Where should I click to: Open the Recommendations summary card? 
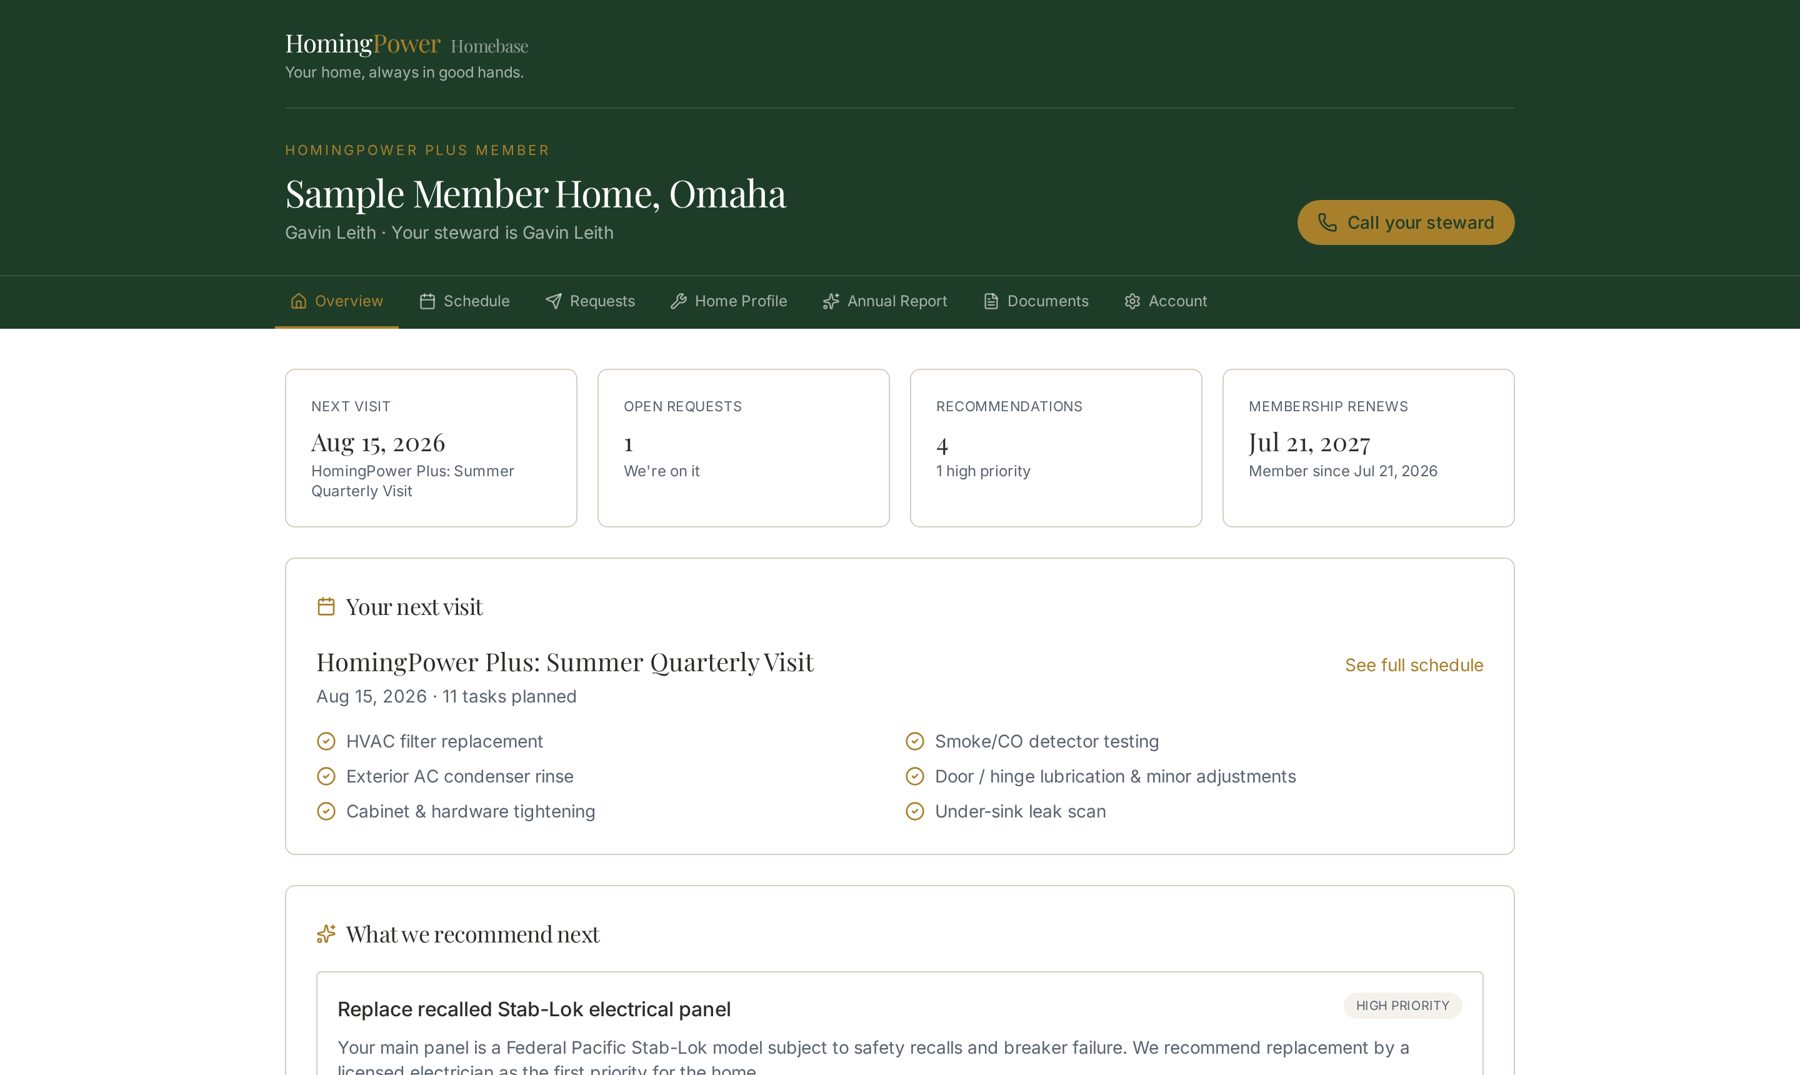click(x=1056, y=448)
